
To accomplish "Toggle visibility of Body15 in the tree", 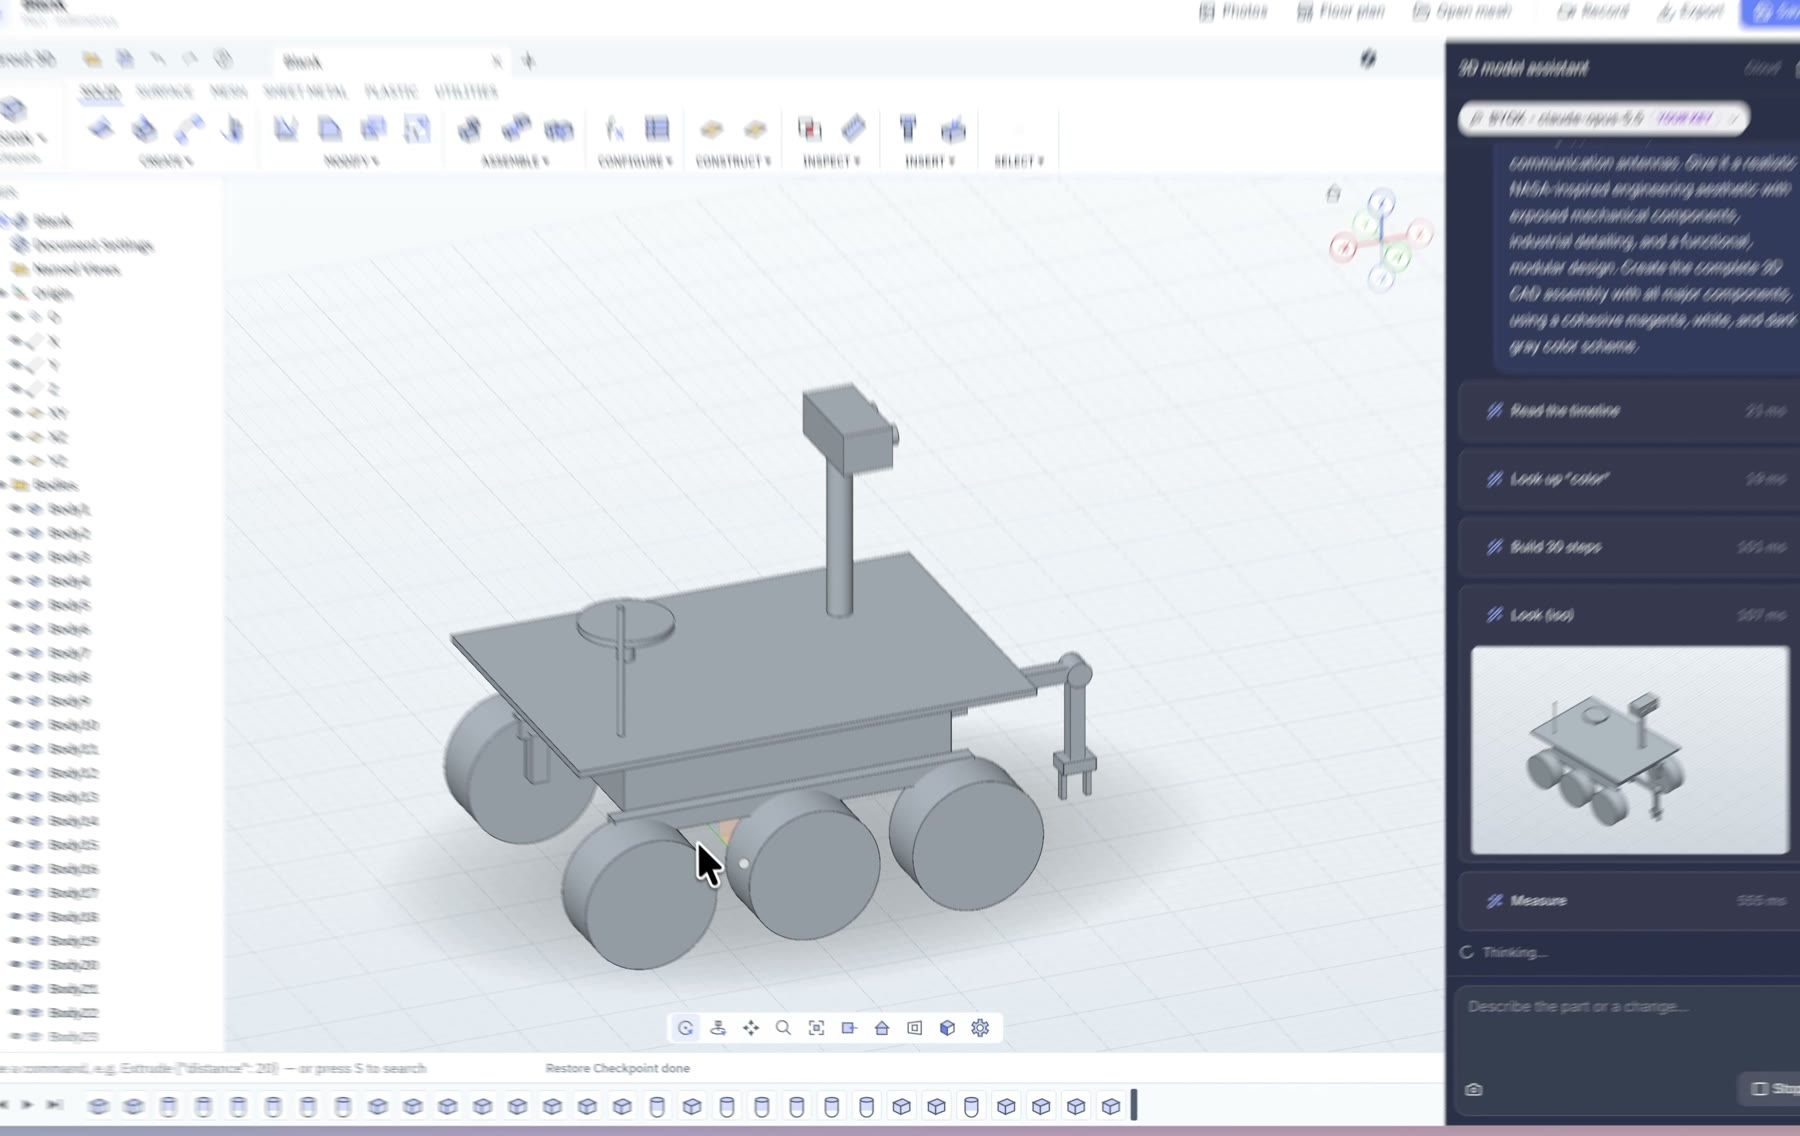I will point(15,845).
